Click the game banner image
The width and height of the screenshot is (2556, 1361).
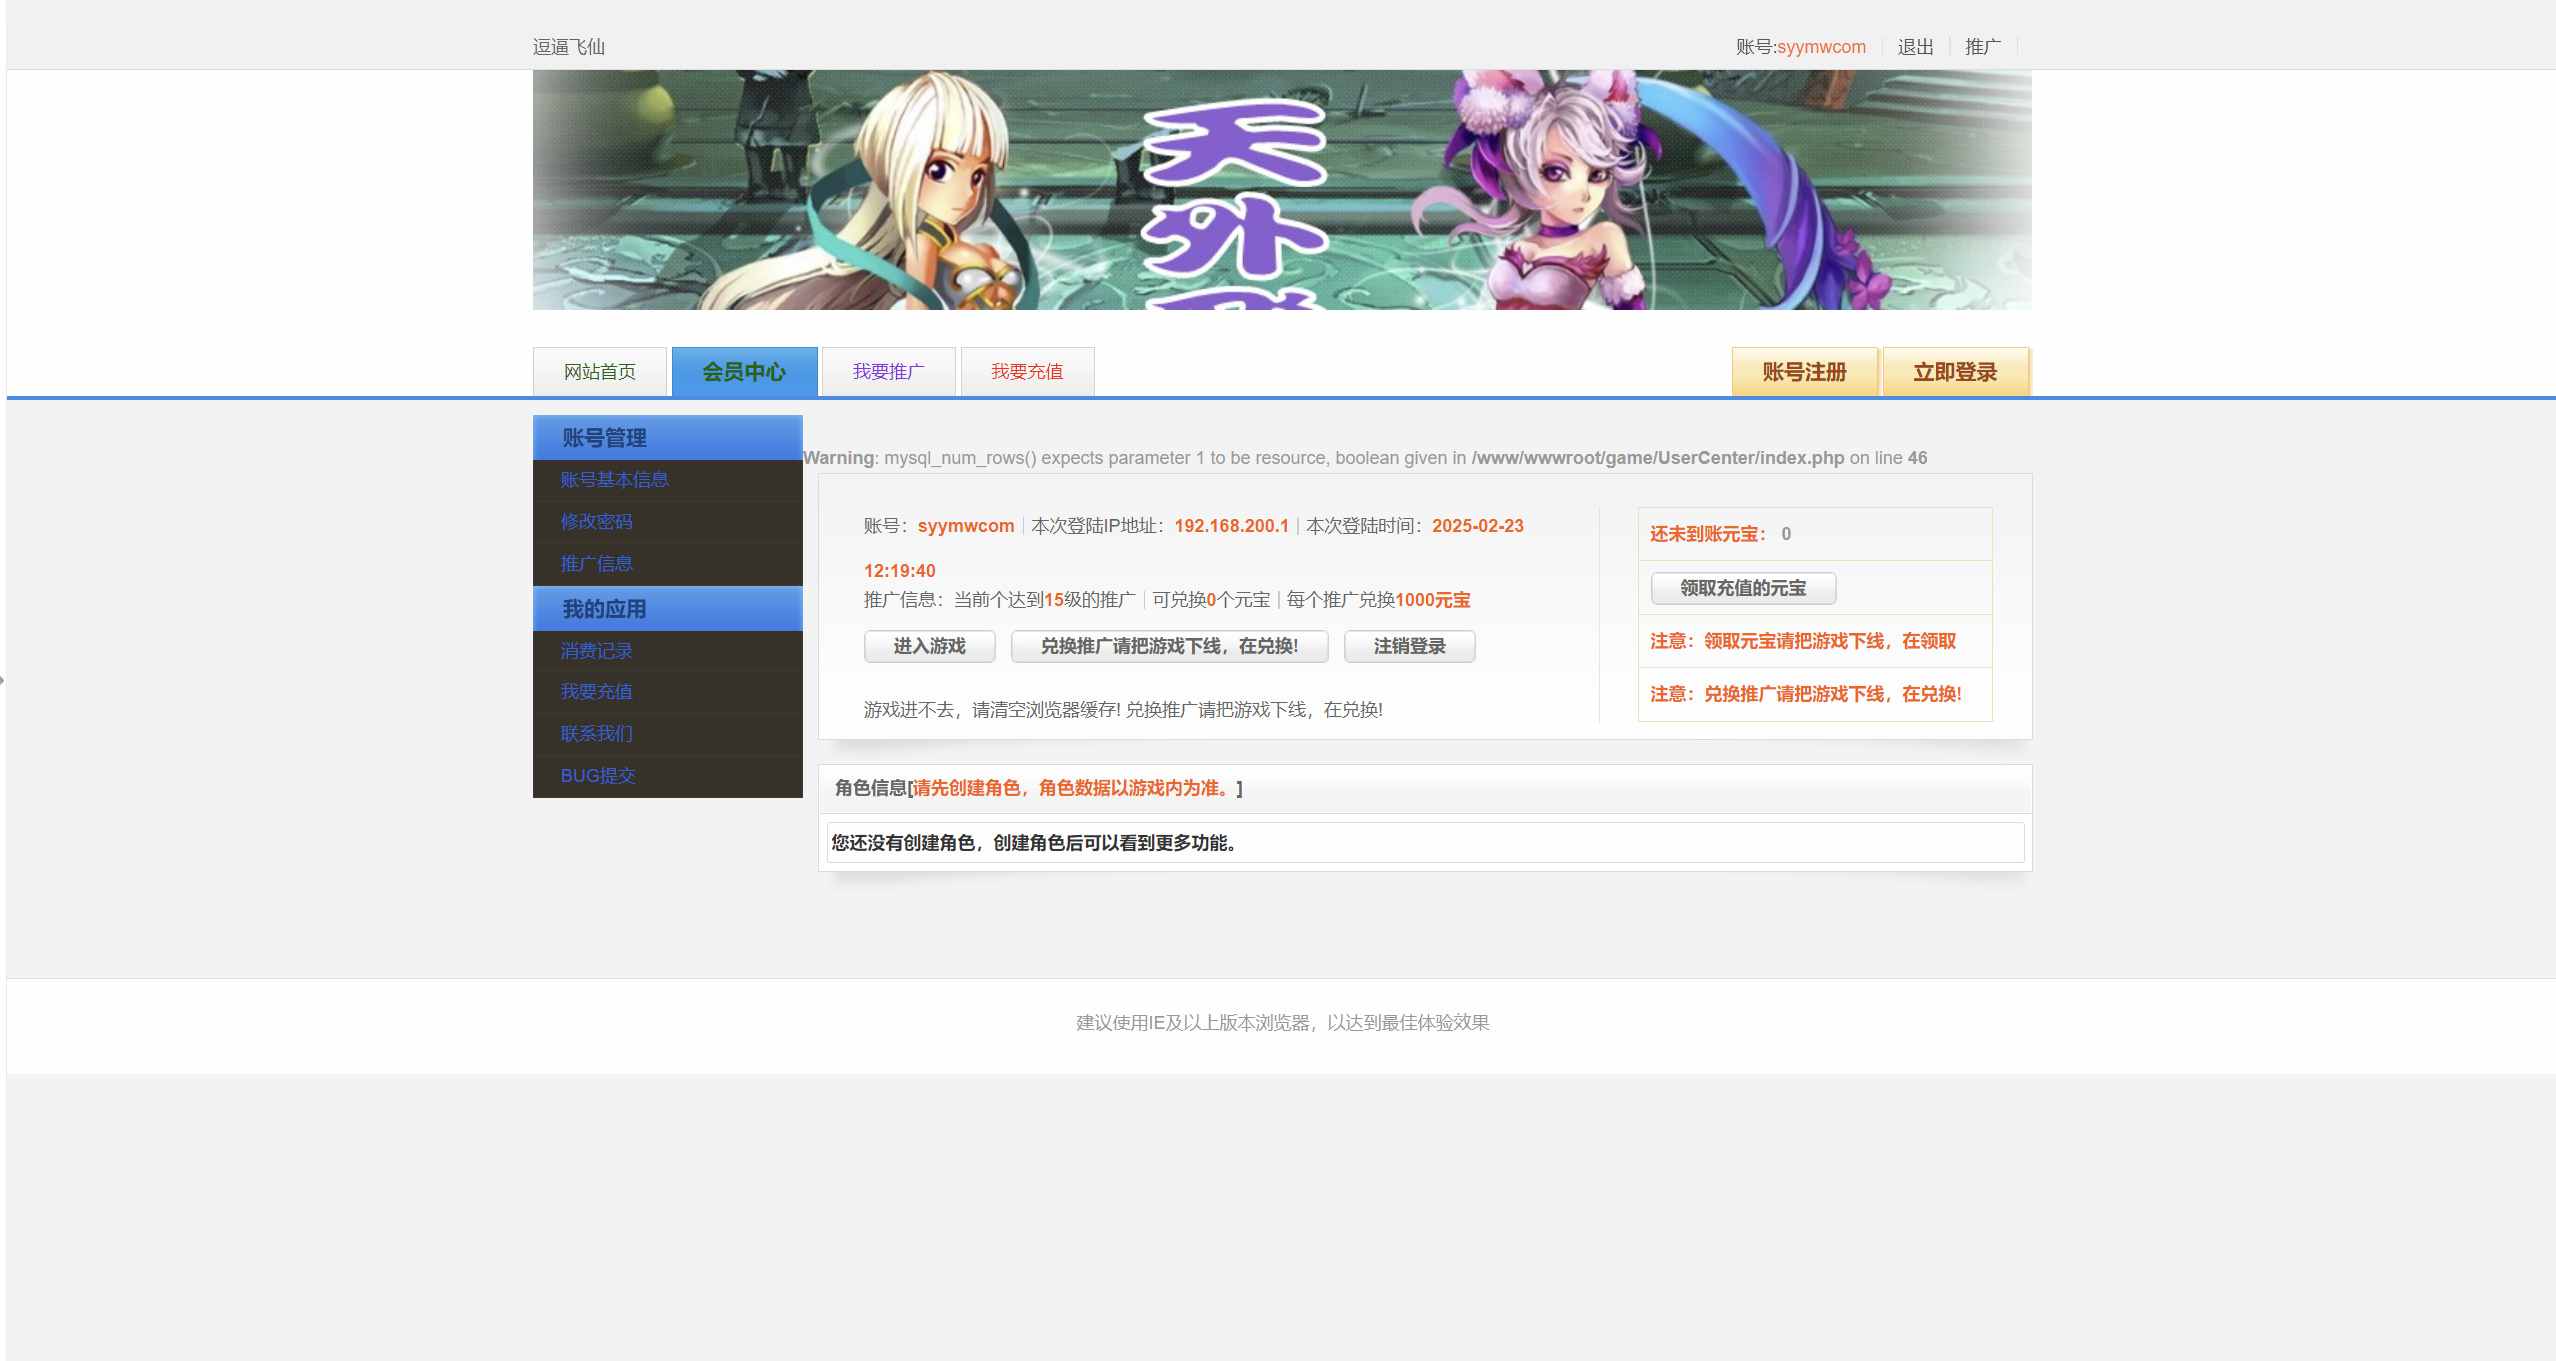point(1281,190)
